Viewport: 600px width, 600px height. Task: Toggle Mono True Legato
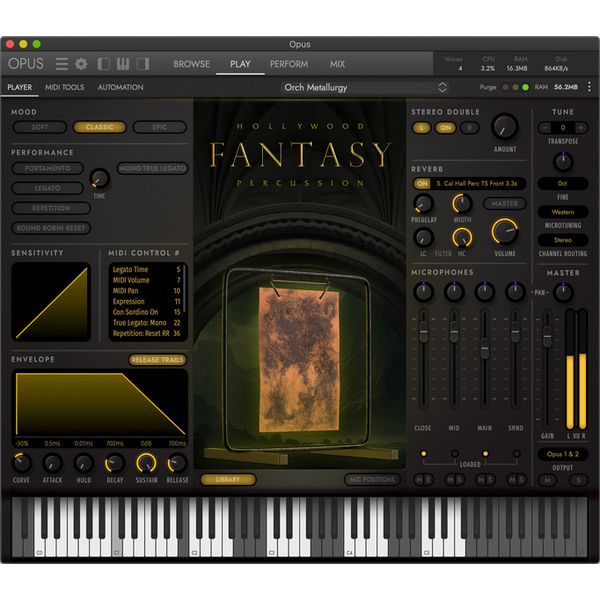(152, 168)
